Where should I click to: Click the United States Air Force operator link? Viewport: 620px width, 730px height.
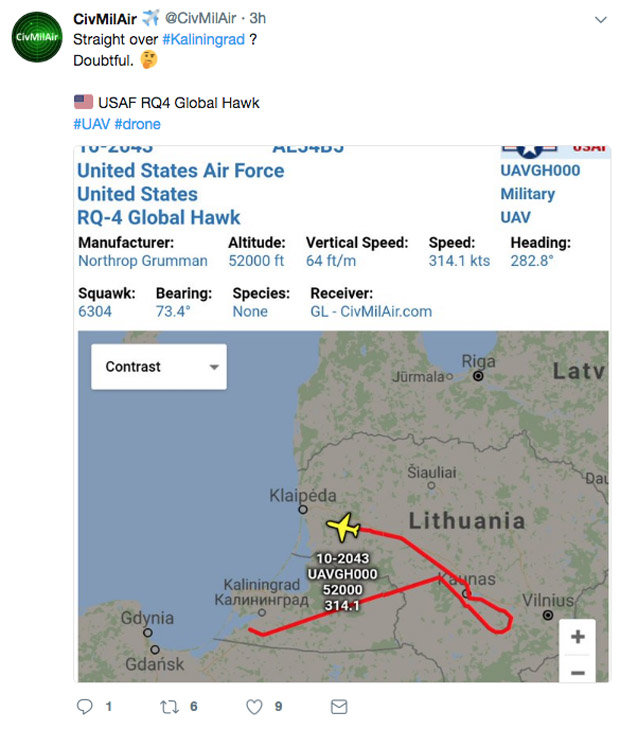pos(181,170)
